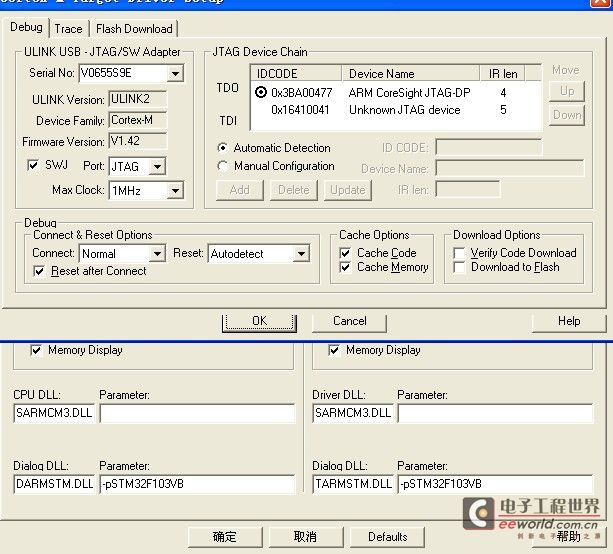Click the OK button
The image size is (613, 554).
259,322
